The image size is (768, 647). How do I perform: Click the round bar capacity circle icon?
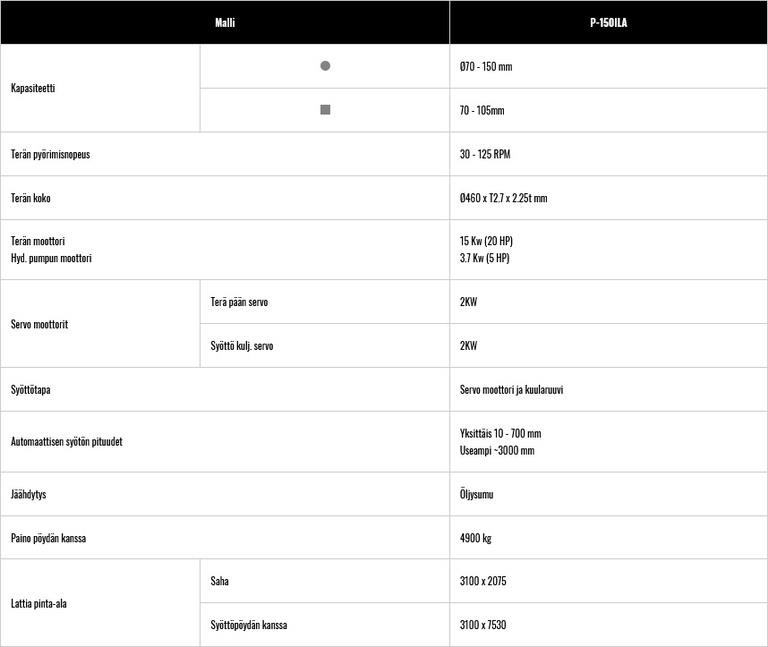(325, 66)
